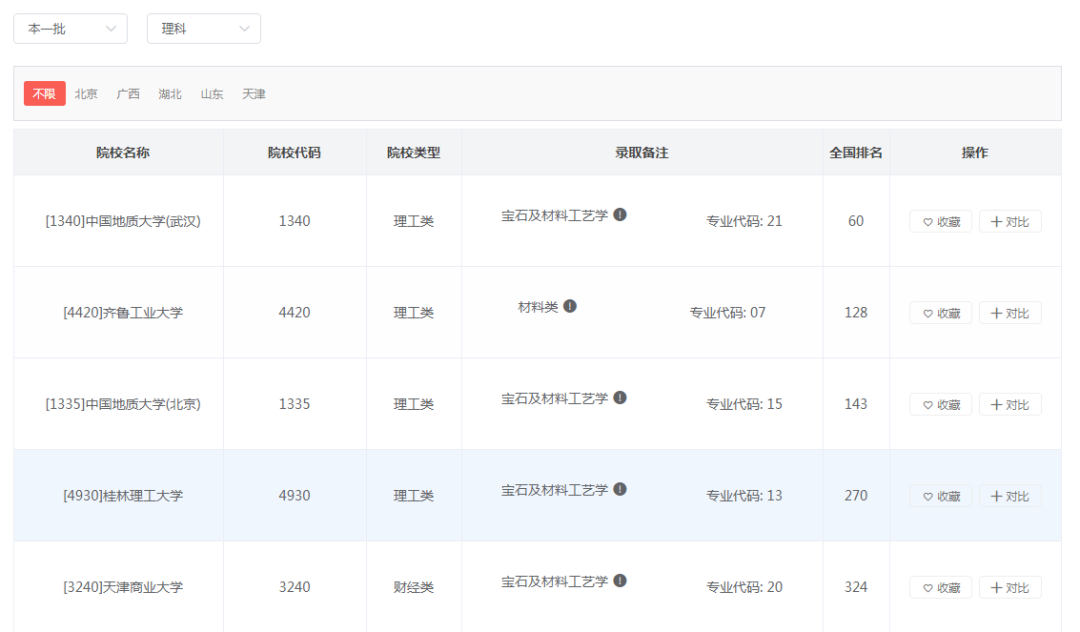Click info icon for 天津商业大学 major
Image resolution: width=1080 pixels, height=632 pixels.
click(620, 581)
